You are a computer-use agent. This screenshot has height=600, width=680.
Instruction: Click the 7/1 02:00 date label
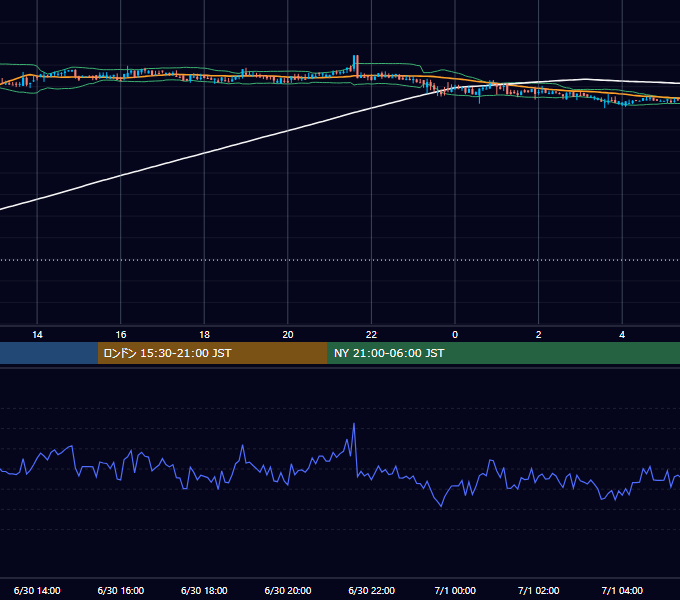539,590
